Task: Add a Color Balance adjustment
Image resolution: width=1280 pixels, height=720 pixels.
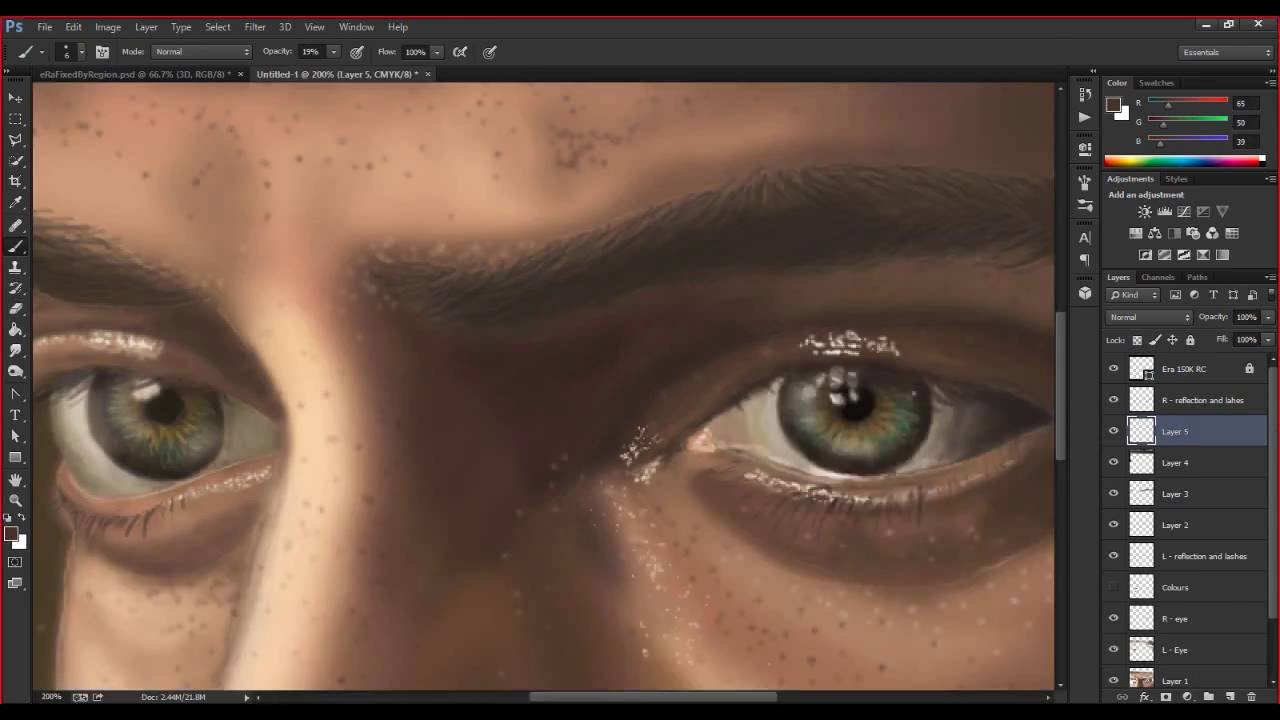Action: (x=1155, y=233)
